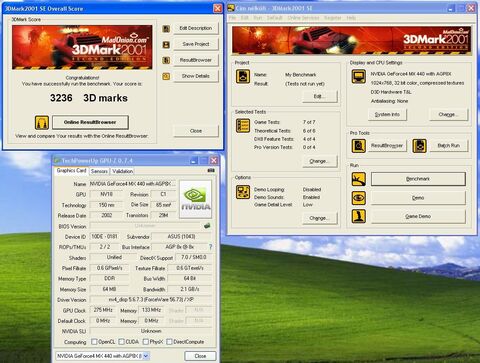Click the Project icon in 3DMark main window
This screenshot has width=480, height=363.
[243, 76]
